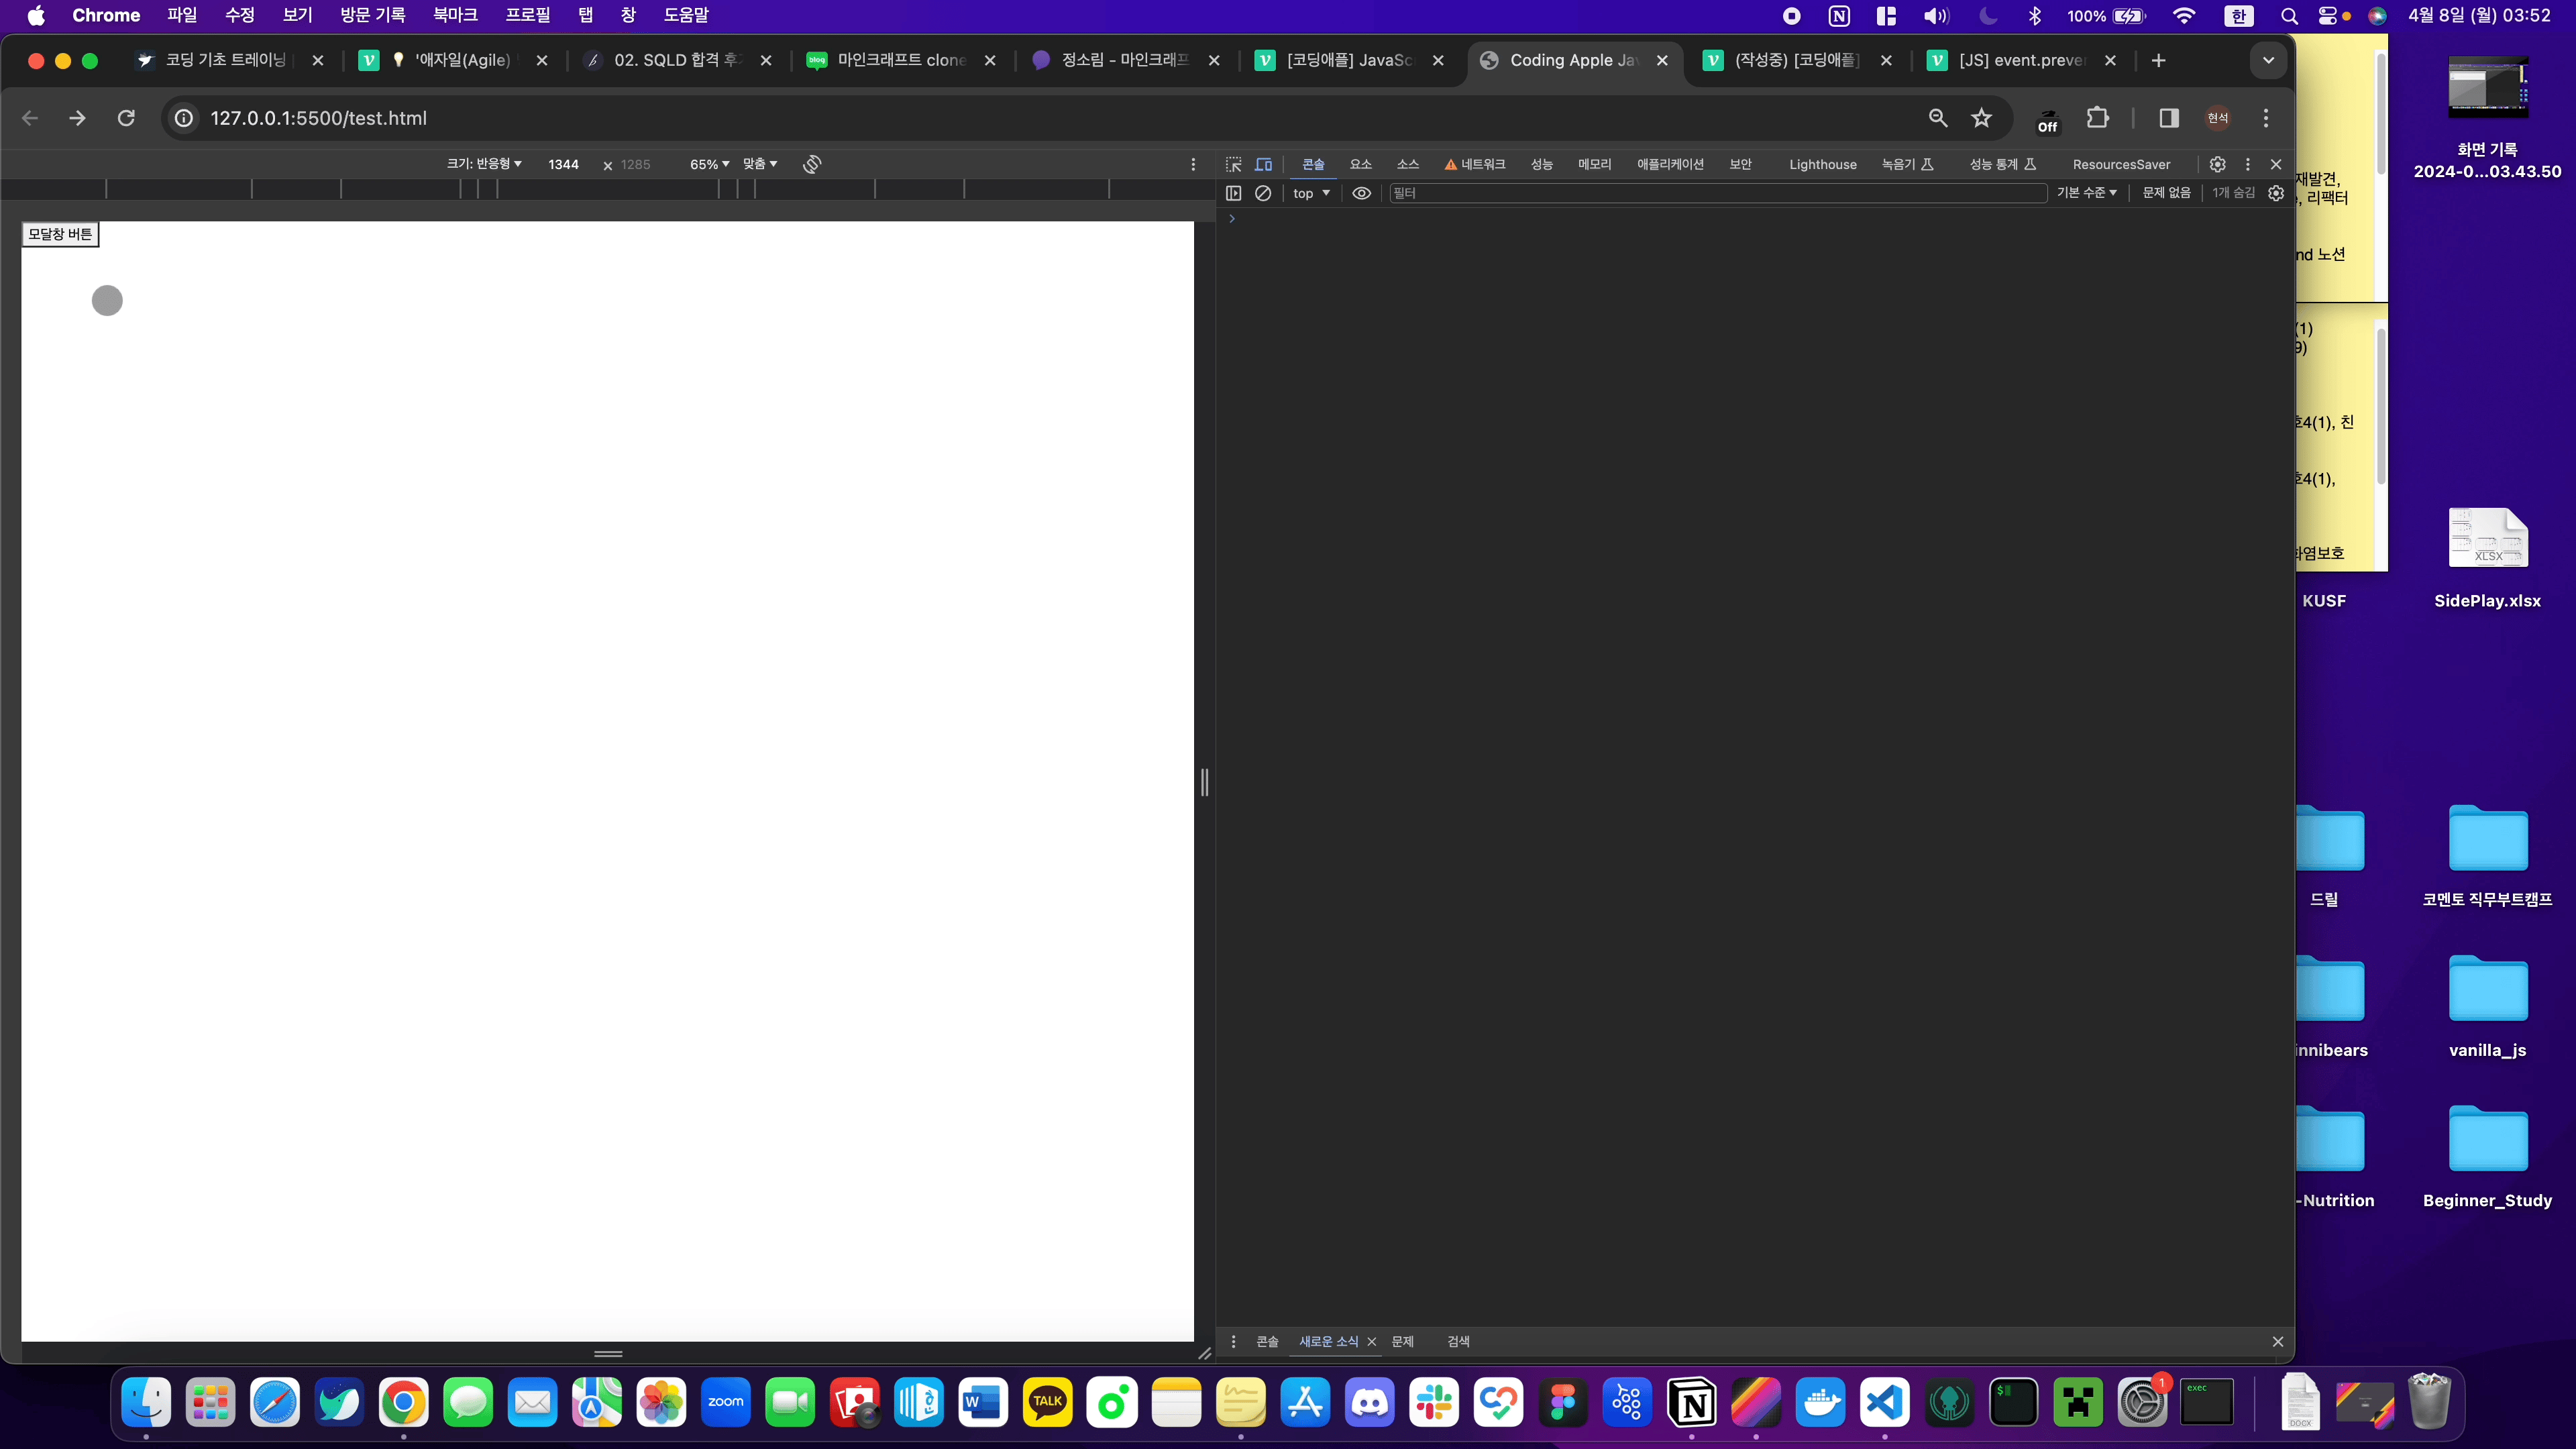
Task: Toggle device toolbar icon in DevTools
Action: 1264,164
